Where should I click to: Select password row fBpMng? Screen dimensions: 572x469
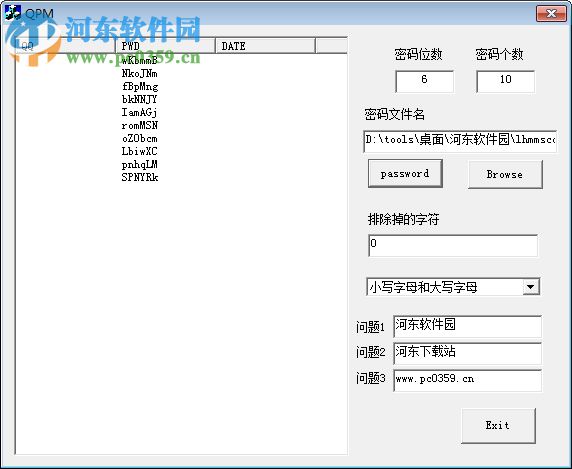(x=140, y=87)
